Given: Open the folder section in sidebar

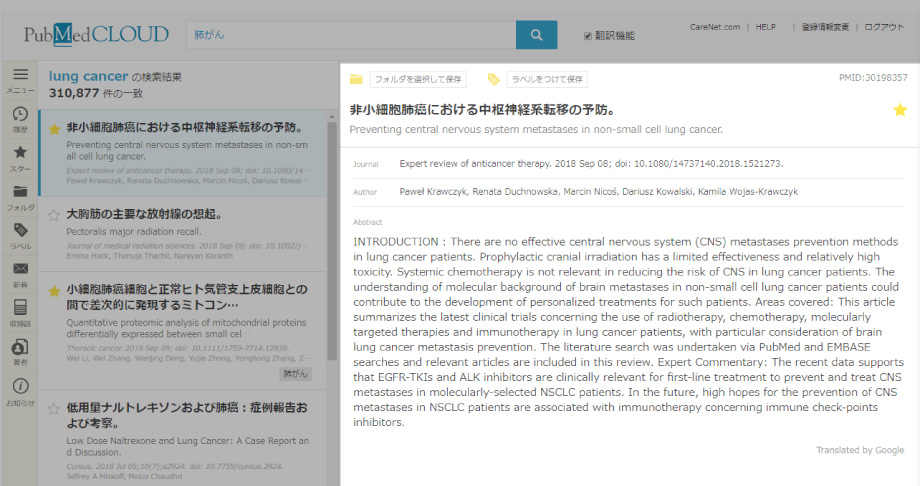Looking at the screenshot, I should click(20, 196).
